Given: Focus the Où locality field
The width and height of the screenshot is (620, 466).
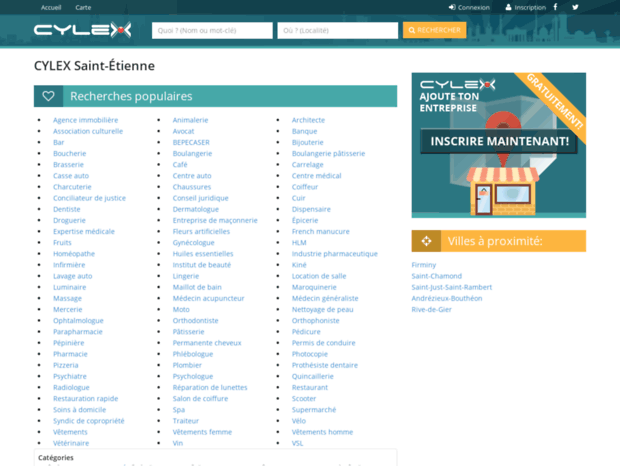Looking at the screenshot, I should 337,31.
